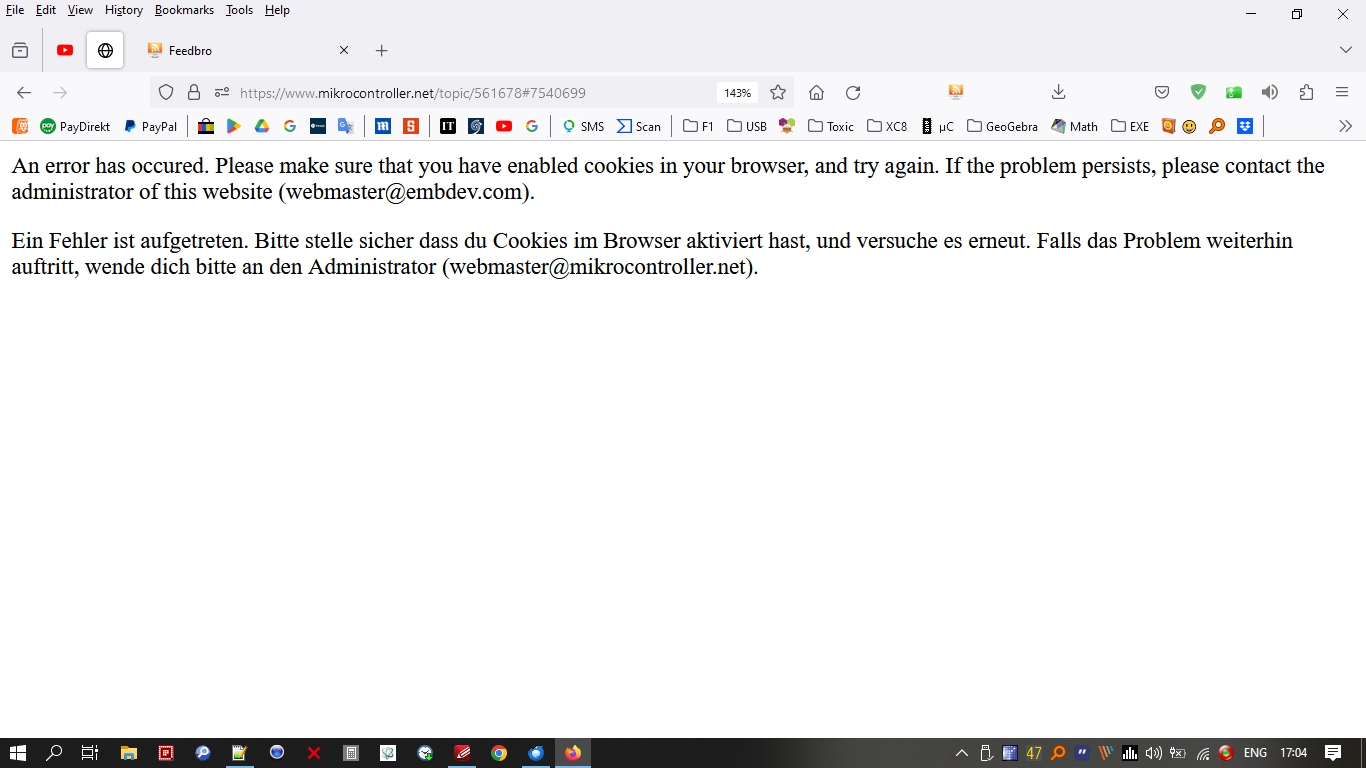Expand the XC8 bookmark folder
Screen dimensions: 1366x768
[x=887, y=126]
